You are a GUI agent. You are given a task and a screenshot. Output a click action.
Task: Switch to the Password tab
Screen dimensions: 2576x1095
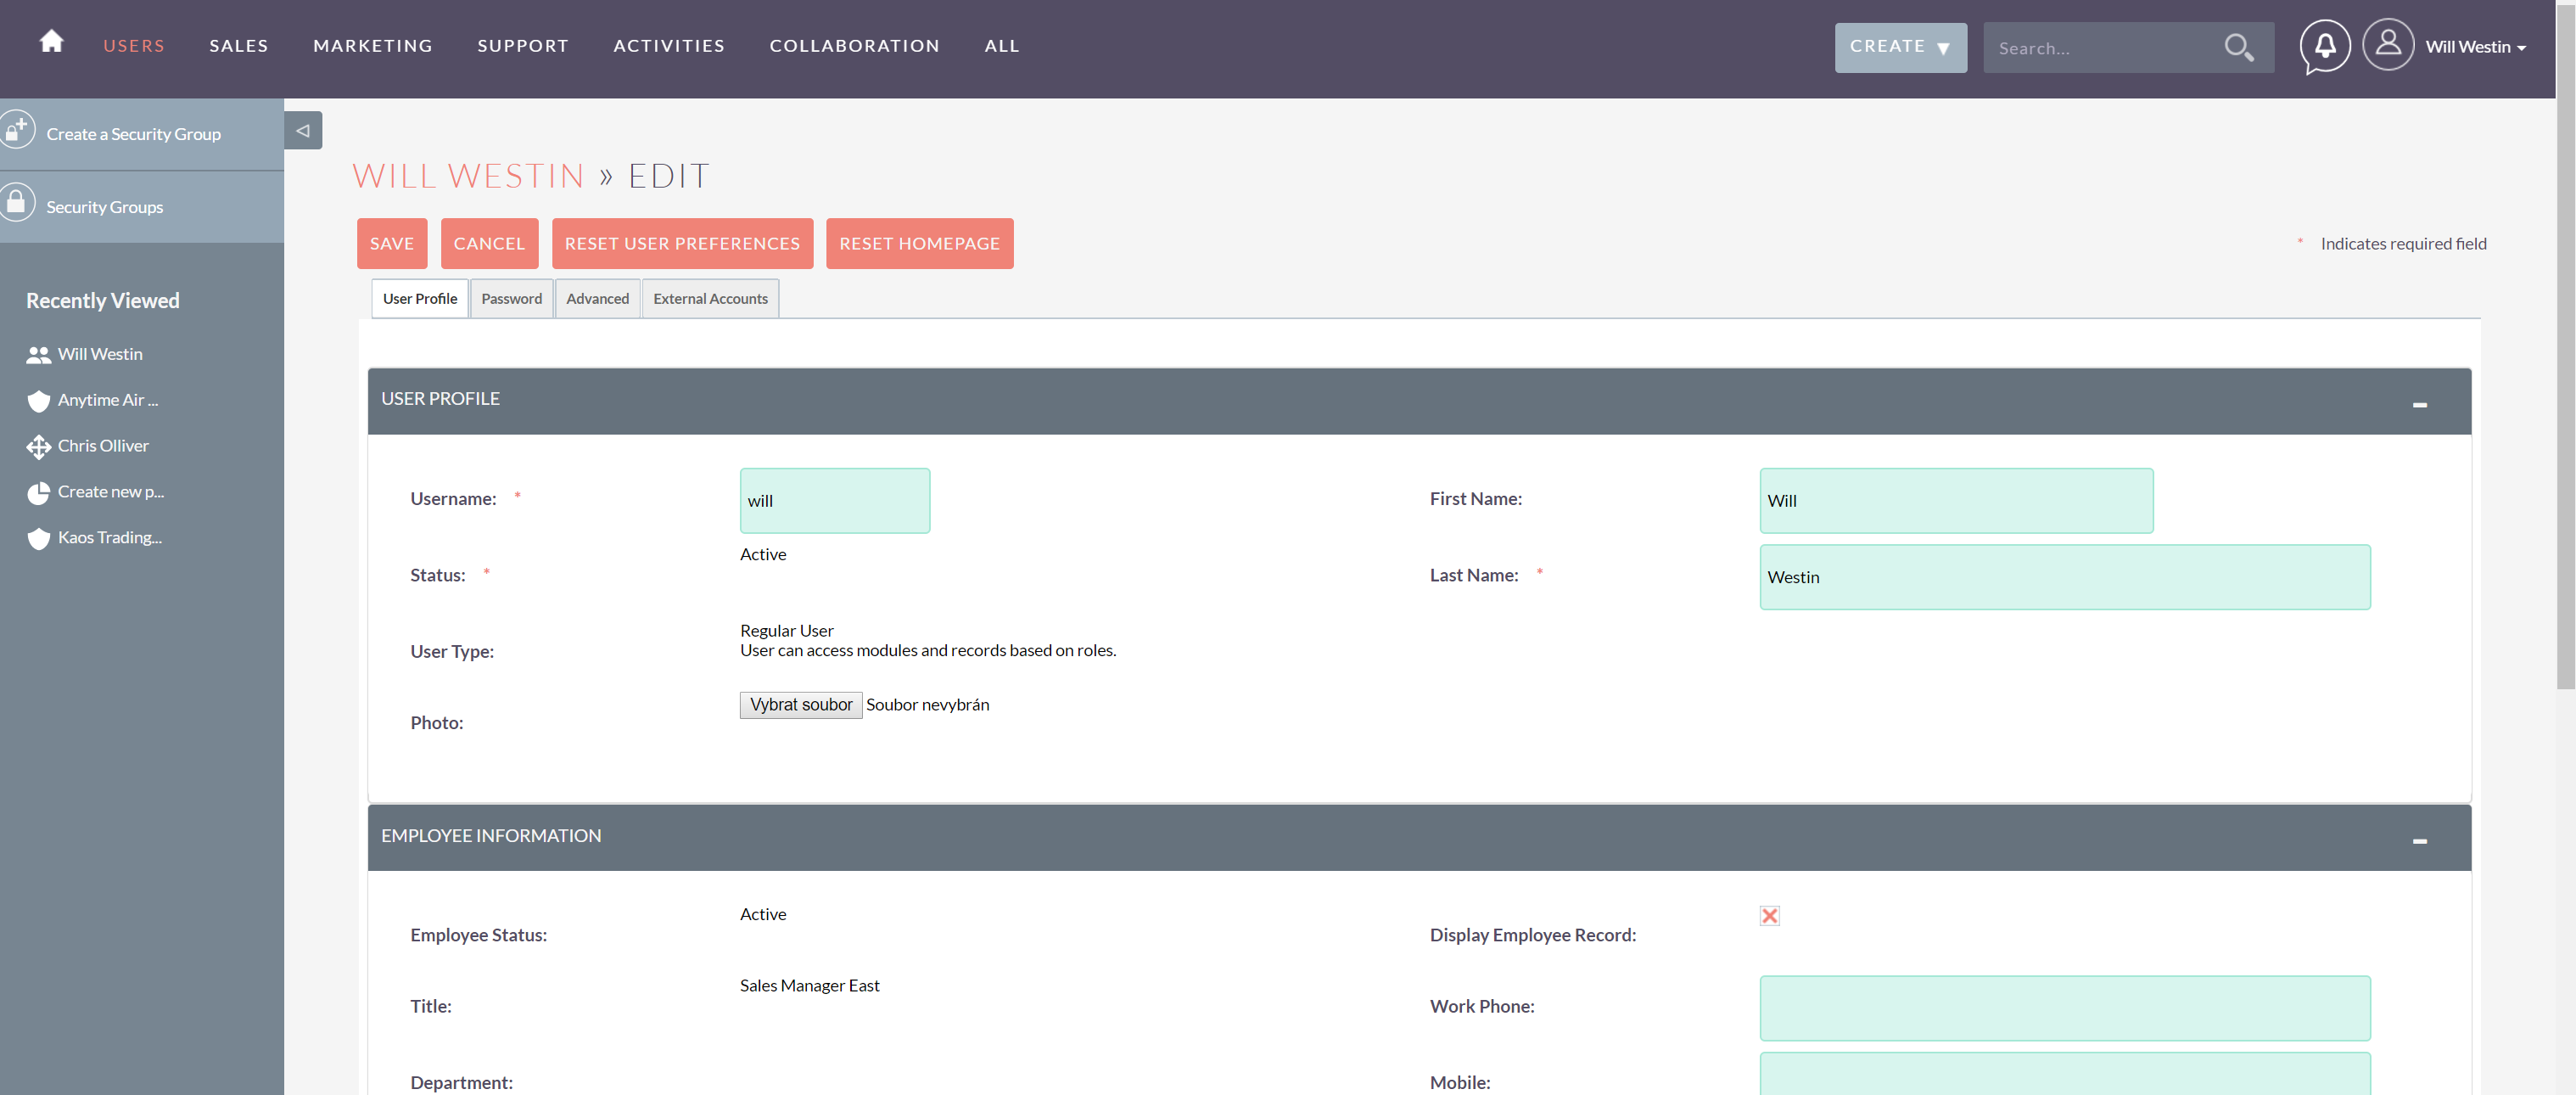[x=511, y=299]
